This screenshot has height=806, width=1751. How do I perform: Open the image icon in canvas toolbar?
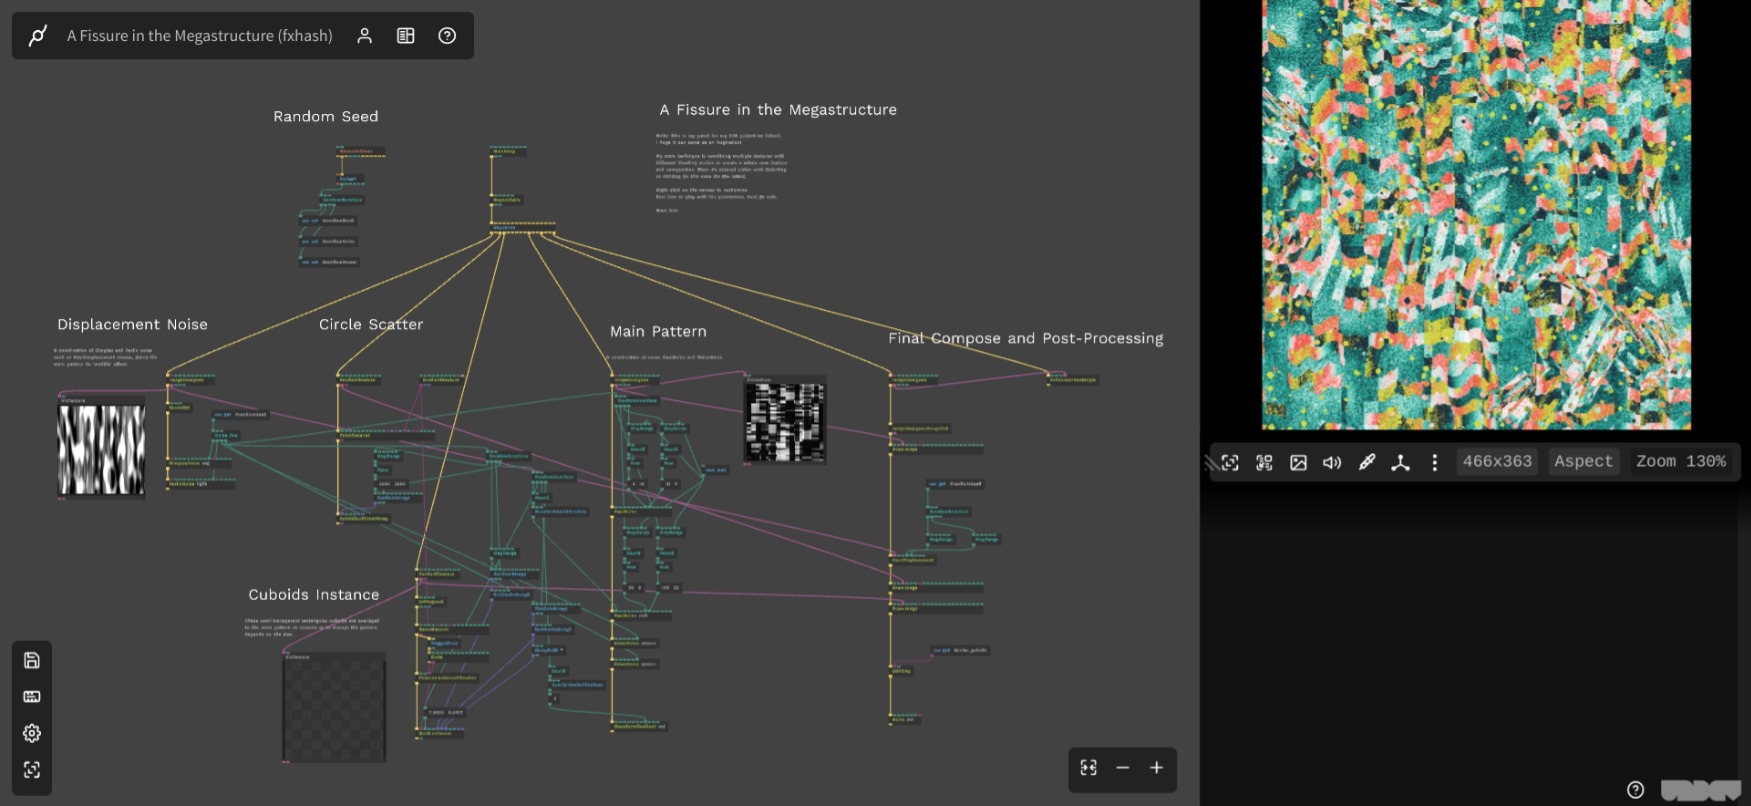click(1298, 462)
